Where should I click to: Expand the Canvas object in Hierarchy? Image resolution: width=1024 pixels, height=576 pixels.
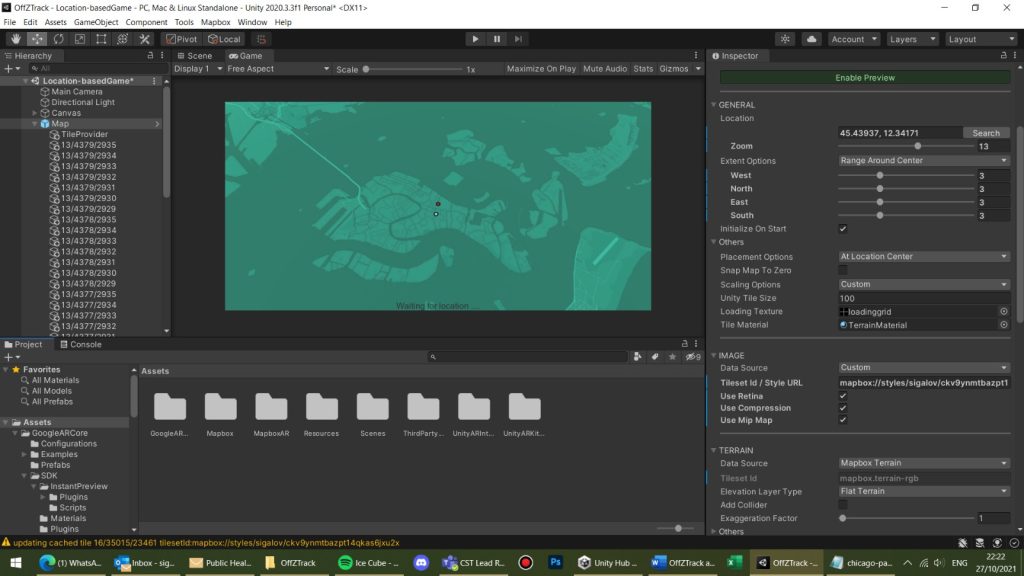point(35,113)
